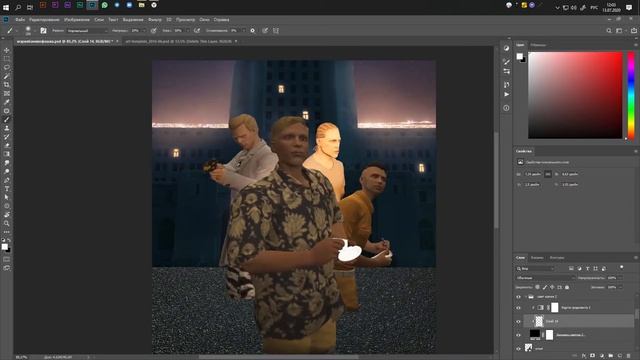Click the Quick Mask mode icon
Viewport: 640px width, 360px height.
click(7, 260)
